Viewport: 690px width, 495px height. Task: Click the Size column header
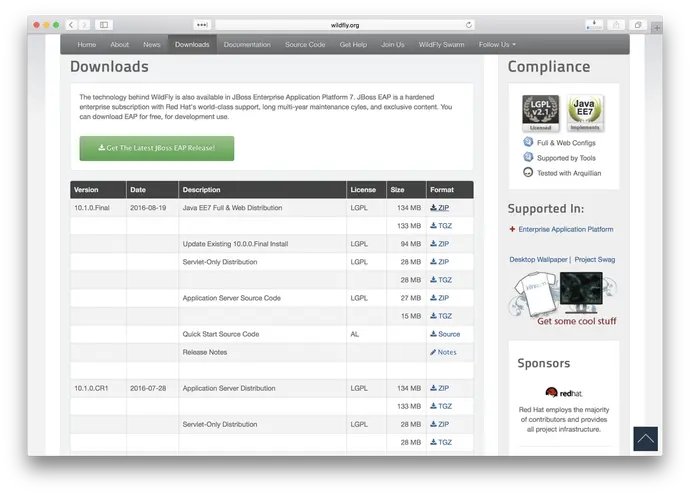(x=406, y=190)
